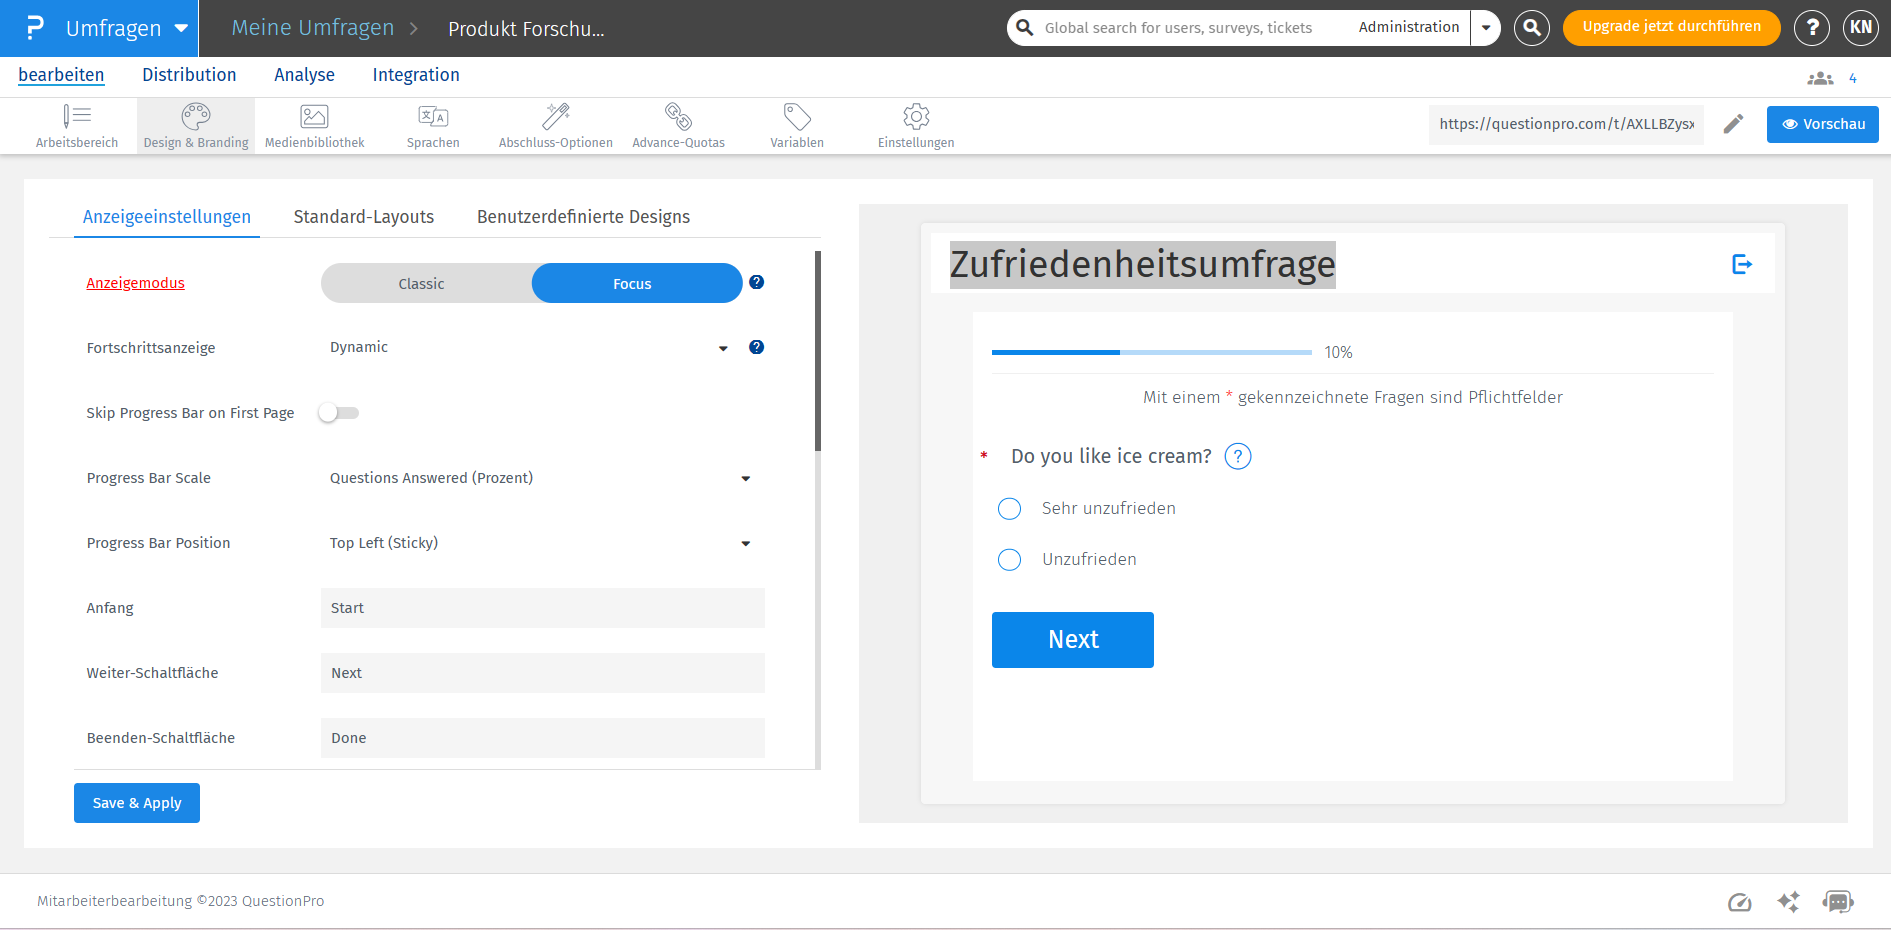
Task: Go to the bearbeiten tab
Action: tap(61, 75)
